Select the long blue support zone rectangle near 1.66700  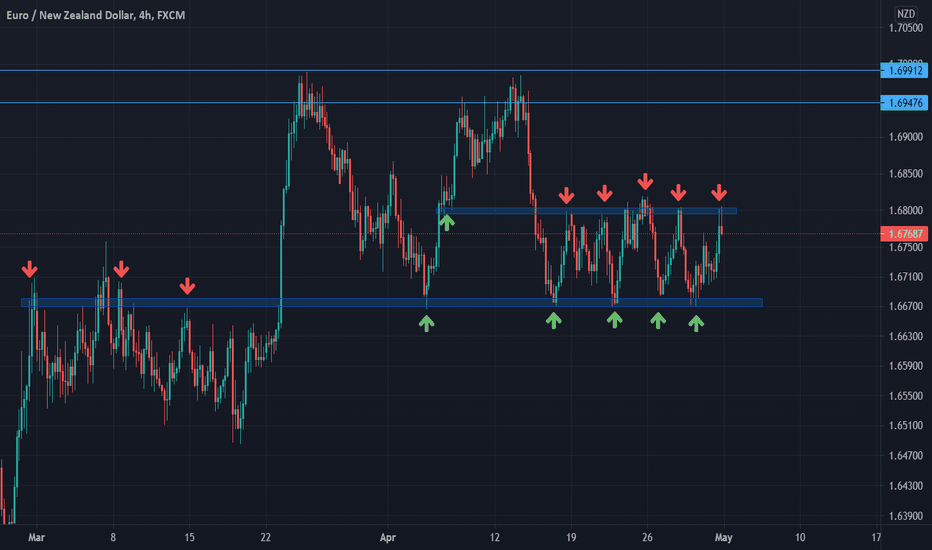click(392, 303)
